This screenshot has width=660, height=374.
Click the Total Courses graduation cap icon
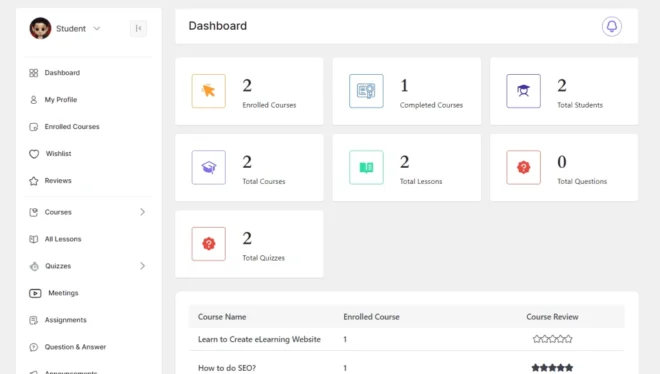tap(209, 167)
